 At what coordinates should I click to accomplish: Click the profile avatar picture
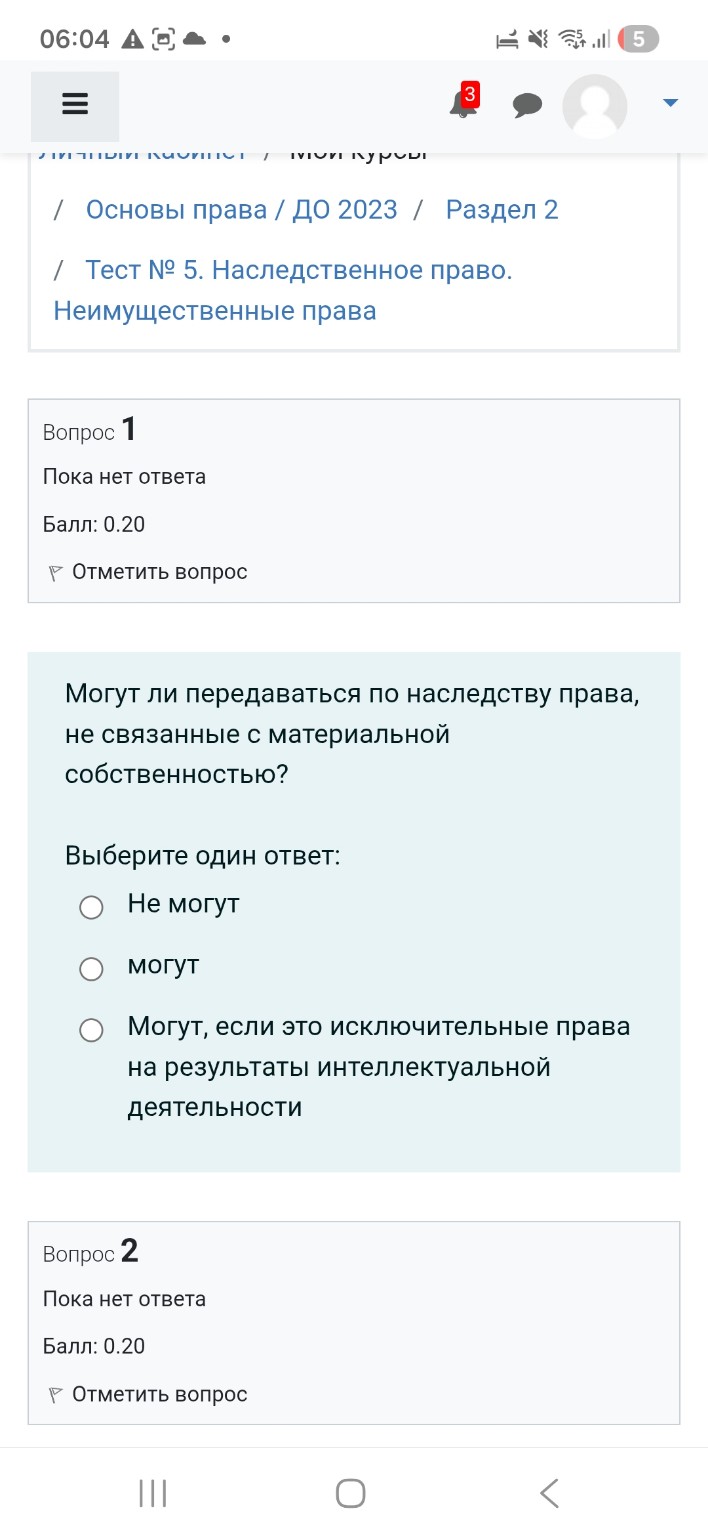(594, 105)
